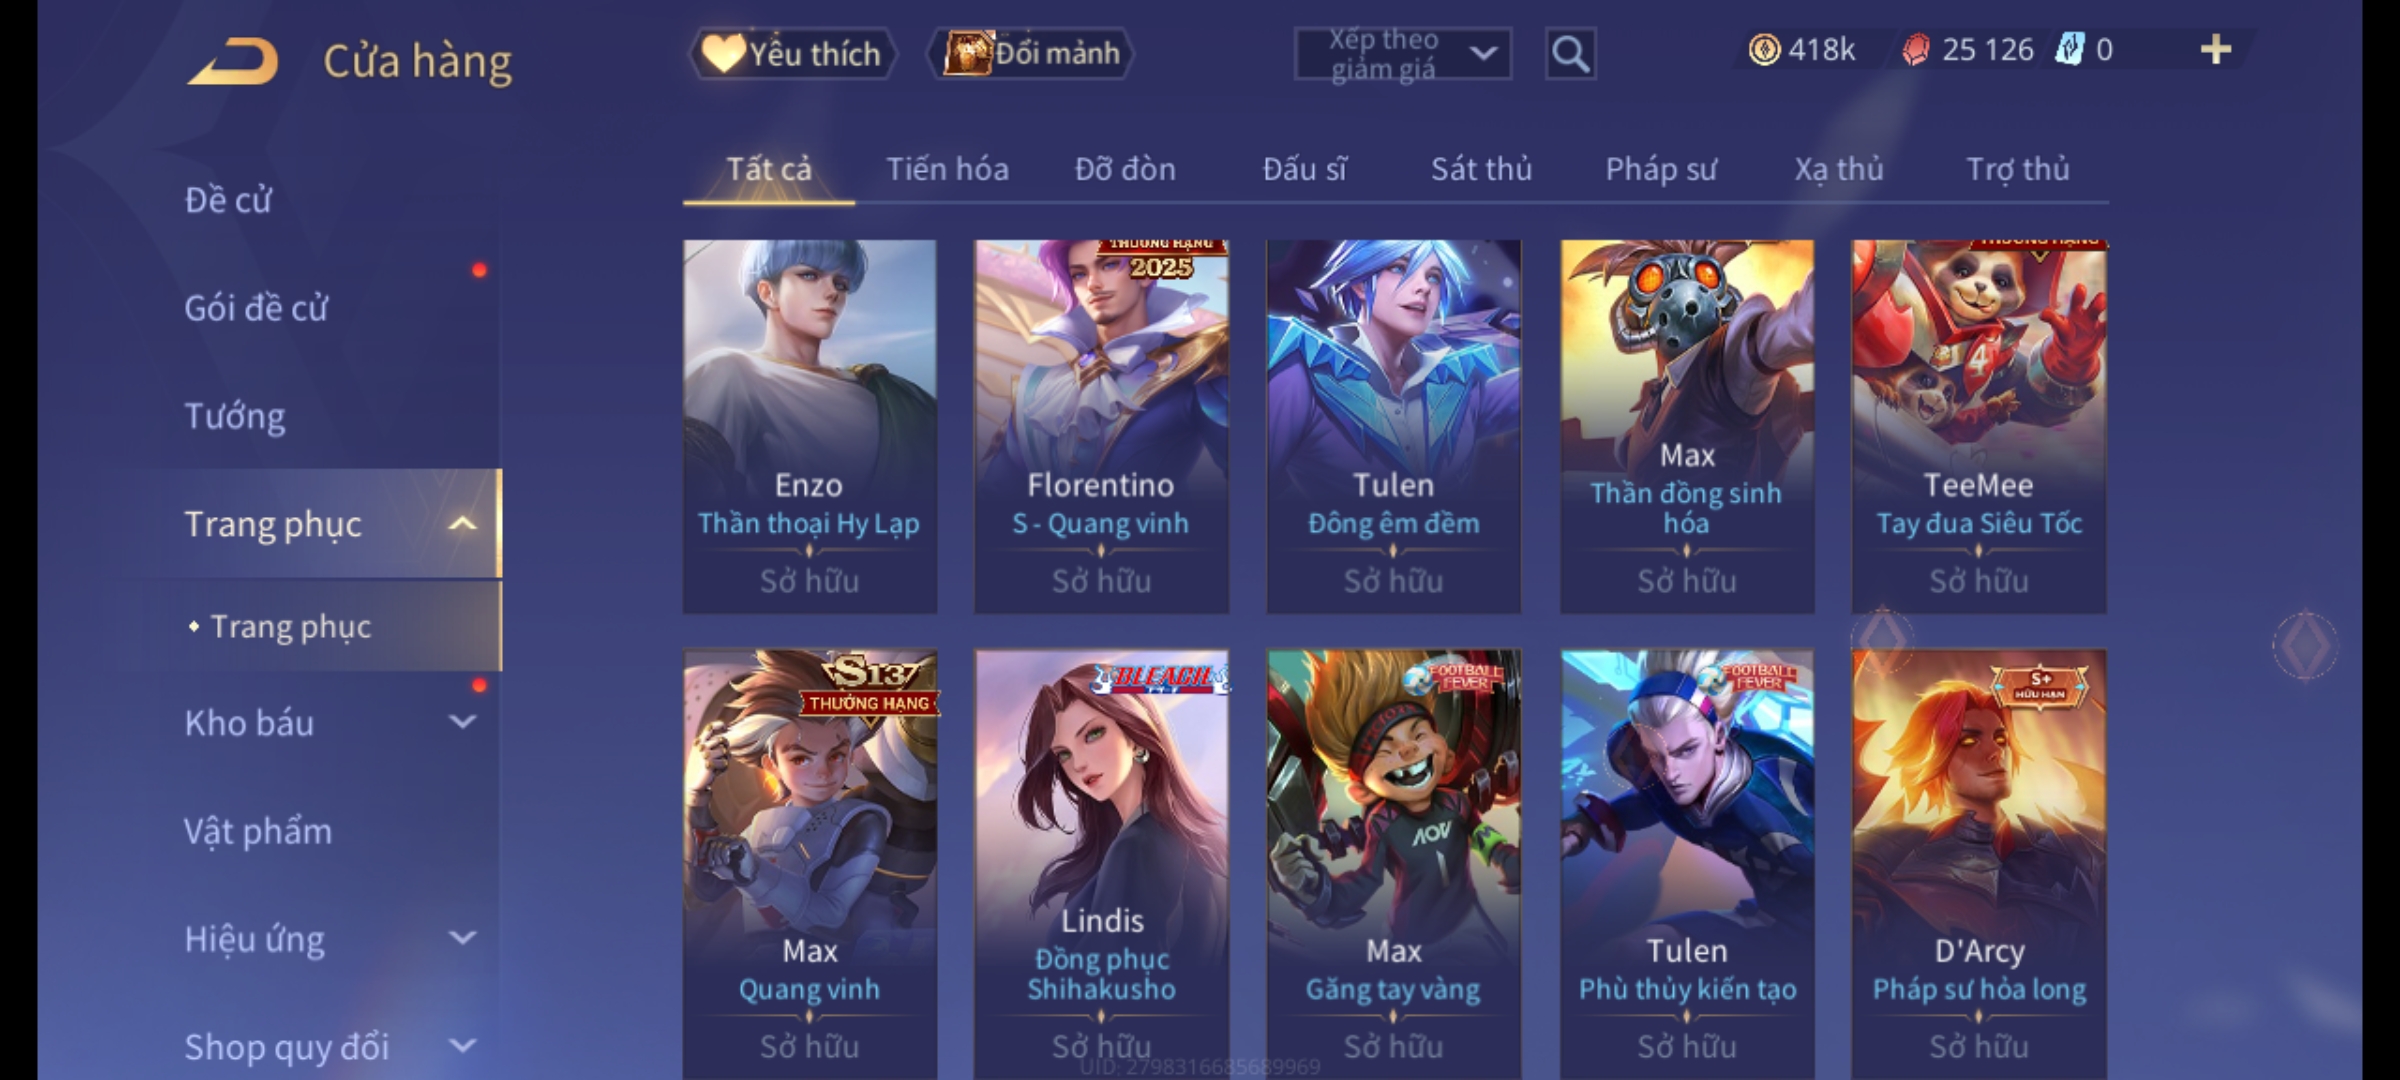Viewport: 2400px width, 1080px height.
Task: Select the Enzo Thần thoại Hy Lạp skin card
Action: (810, 426)
